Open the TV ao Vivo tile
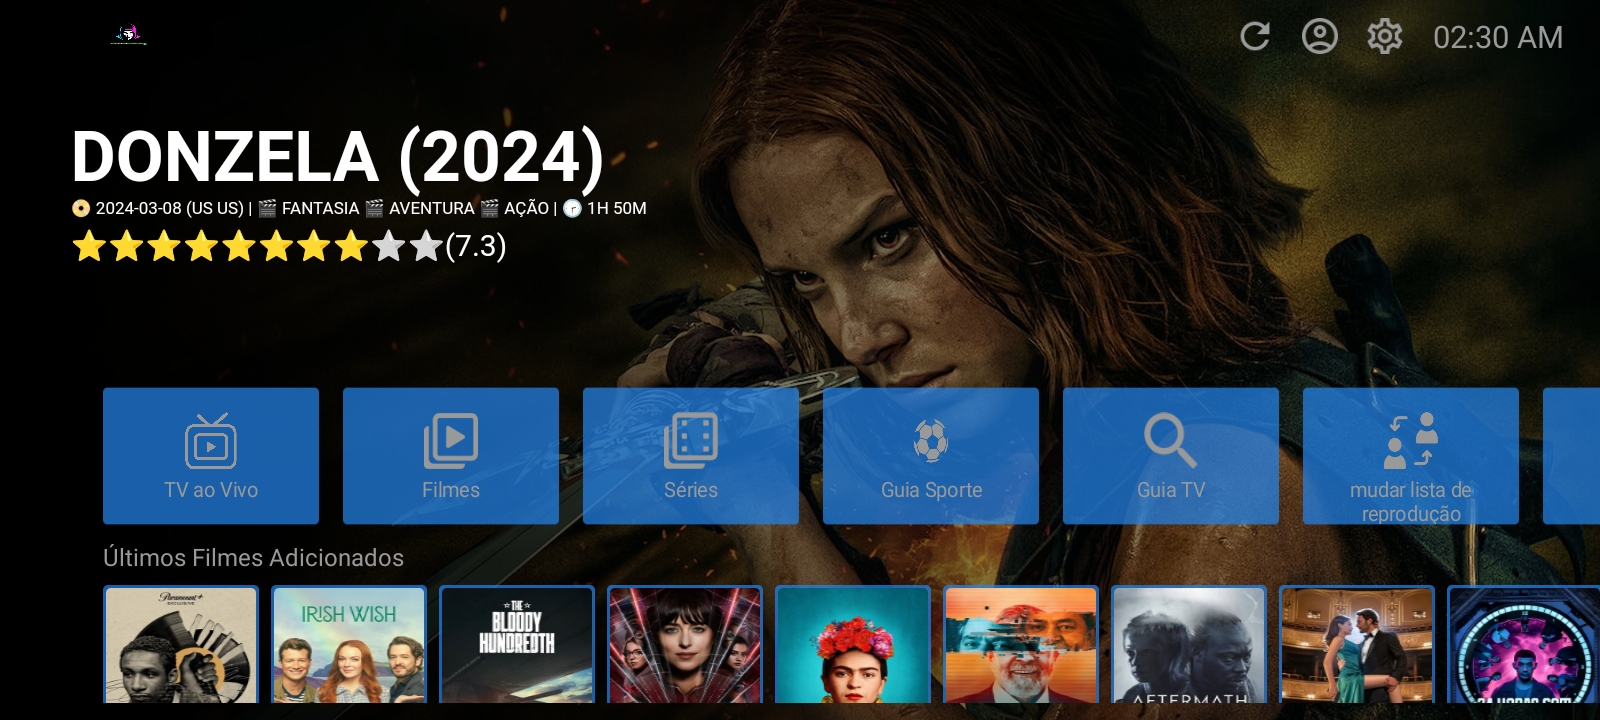This screenshot has height=720, width=1600. [211, 456]
